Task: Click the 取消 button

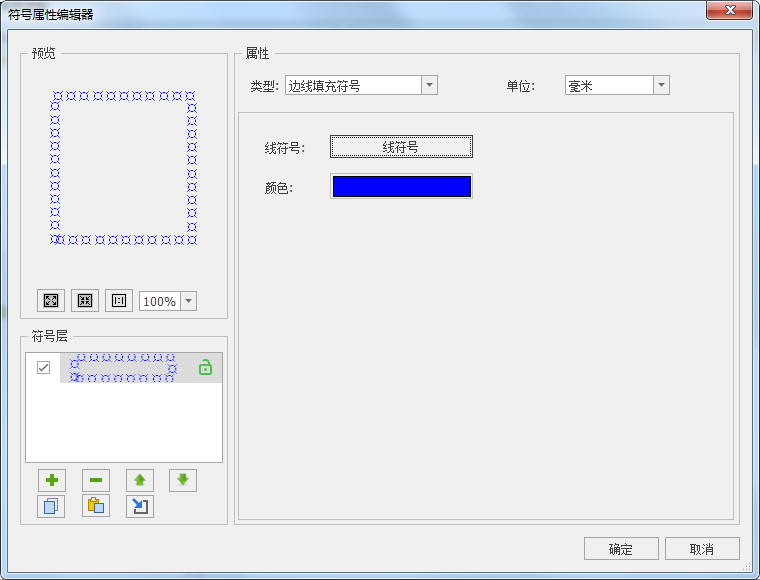Action: [702, 549]
